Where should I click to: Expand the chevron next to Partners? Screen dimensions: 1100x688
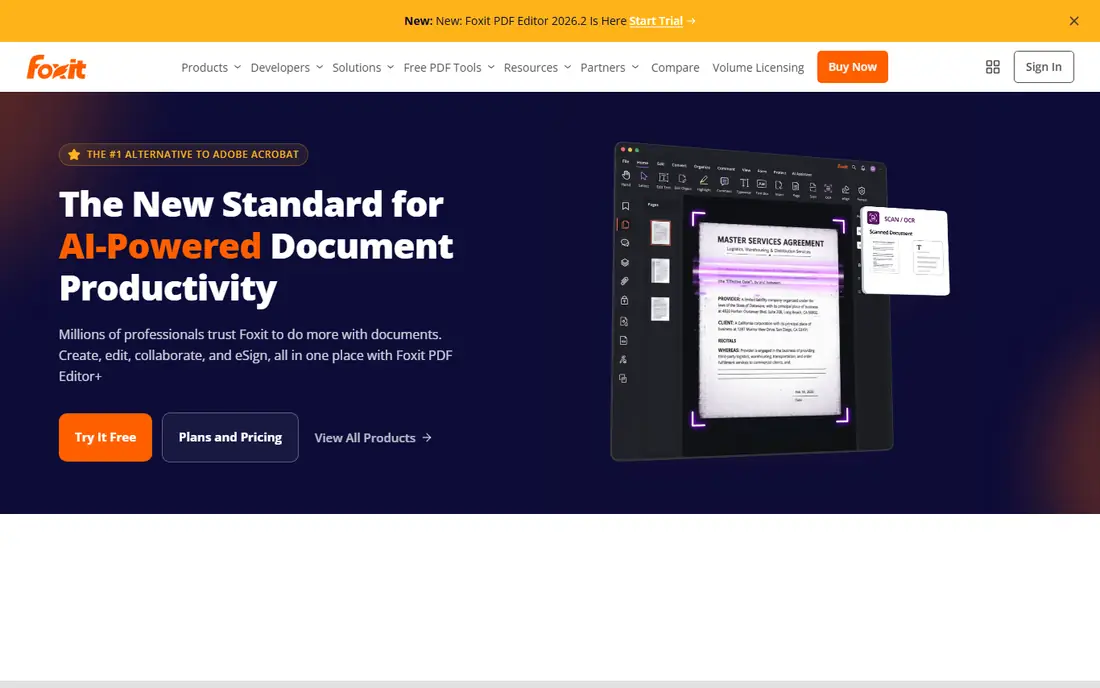(635, 67)
